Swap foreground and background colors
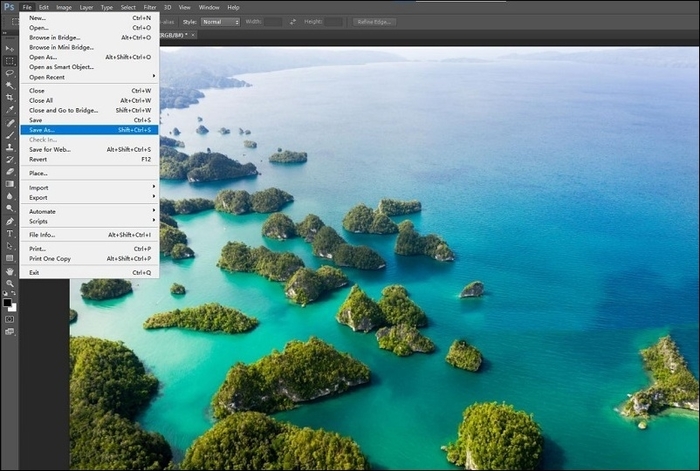Screen dimensions: 700x471 (14, 294)
